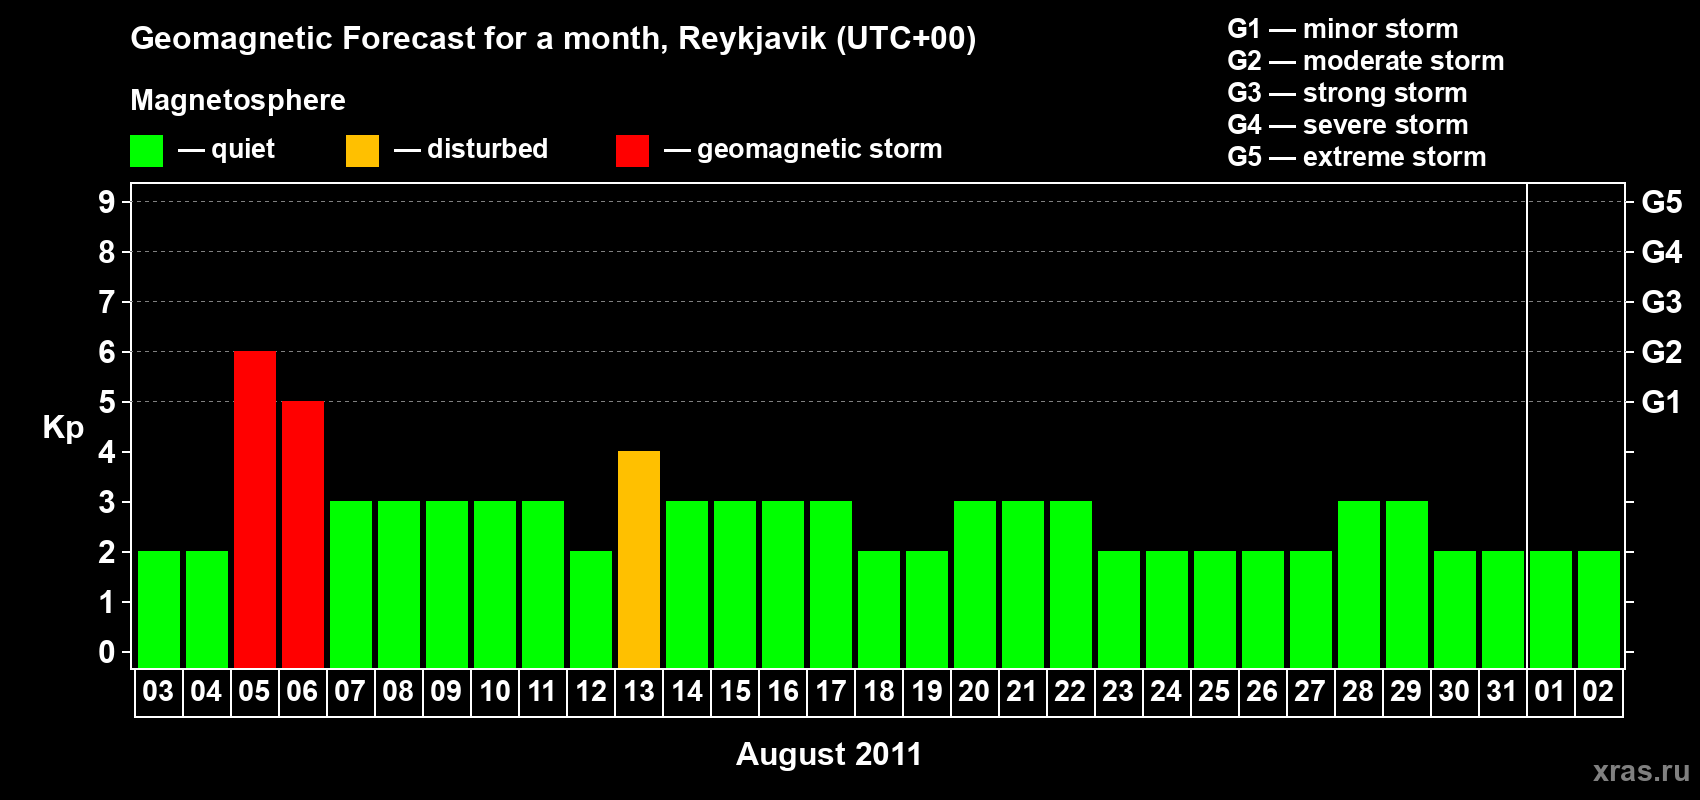Click the 'G4 — severe storm' legend line
1700x800 pixels.
click(x=1348, y=125)
